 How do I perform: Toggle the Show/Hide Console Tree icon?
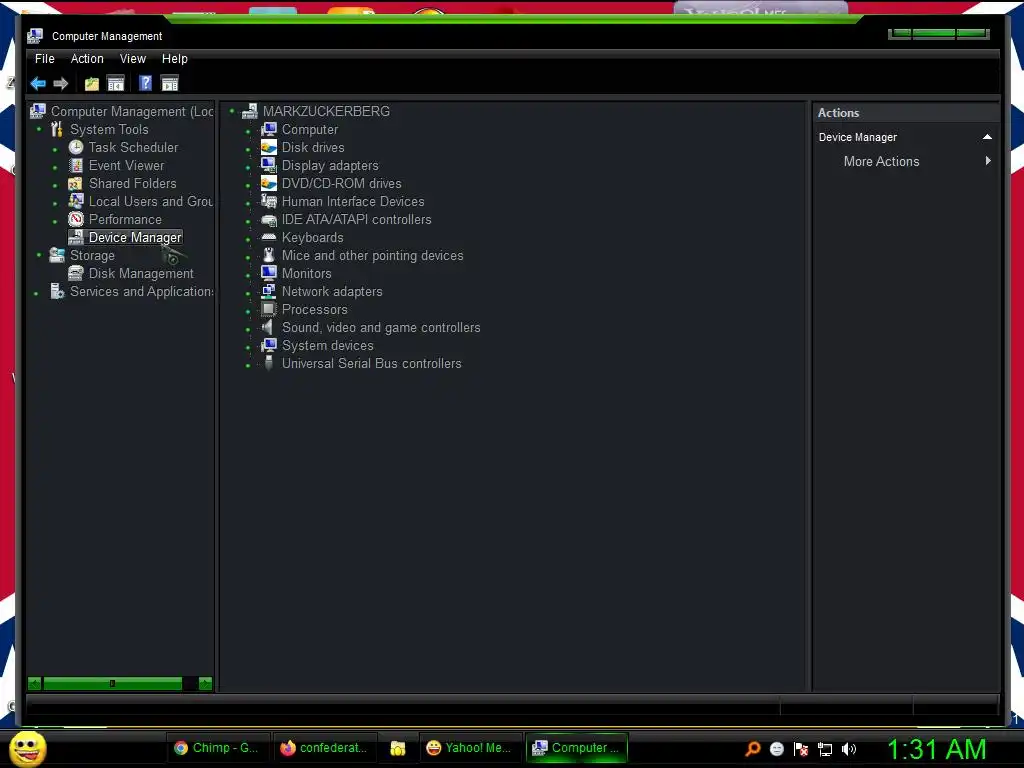(116, 84)
